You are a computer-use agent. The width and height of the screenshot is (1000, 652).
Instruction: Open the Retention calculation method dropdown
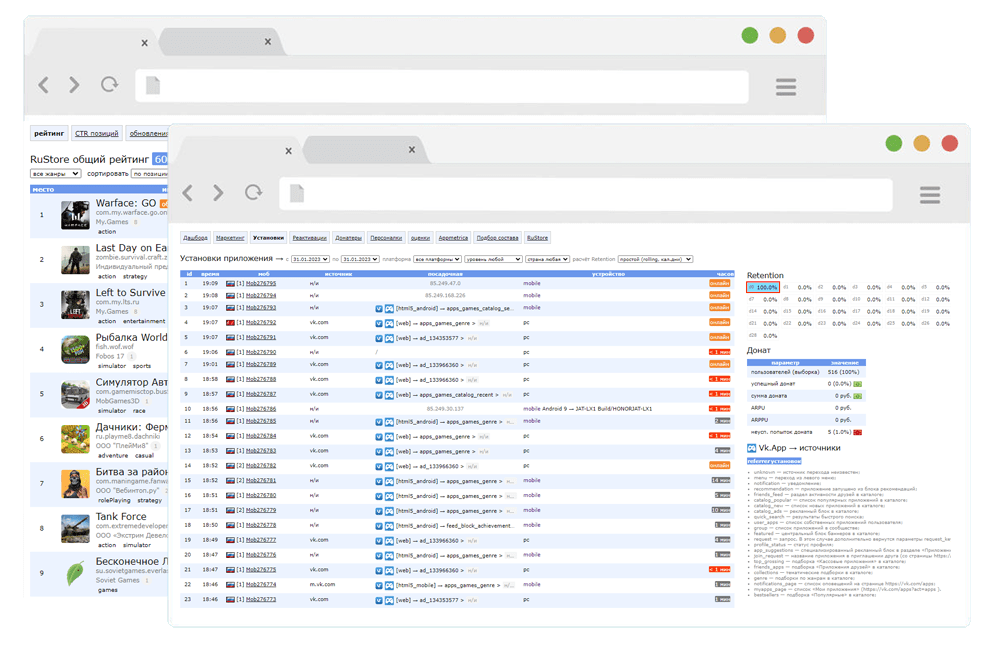[x=655, y=259]
